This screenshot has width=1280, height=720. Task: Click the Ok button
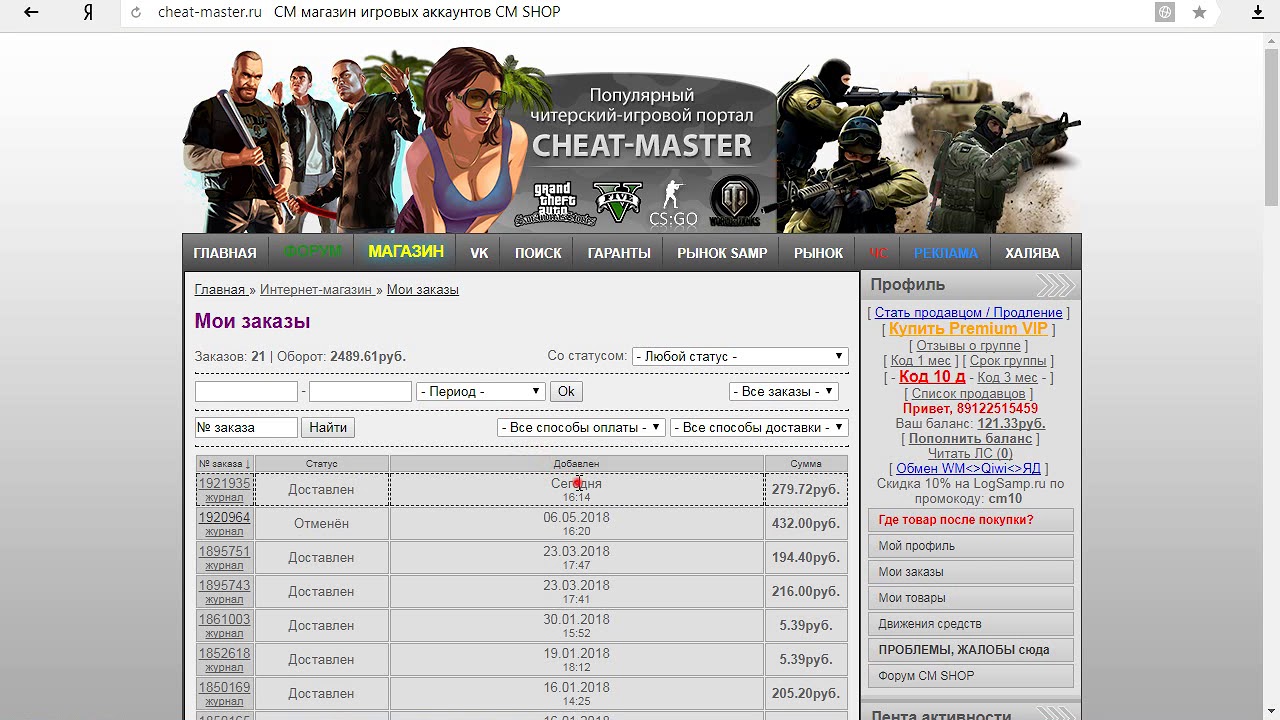566,391
